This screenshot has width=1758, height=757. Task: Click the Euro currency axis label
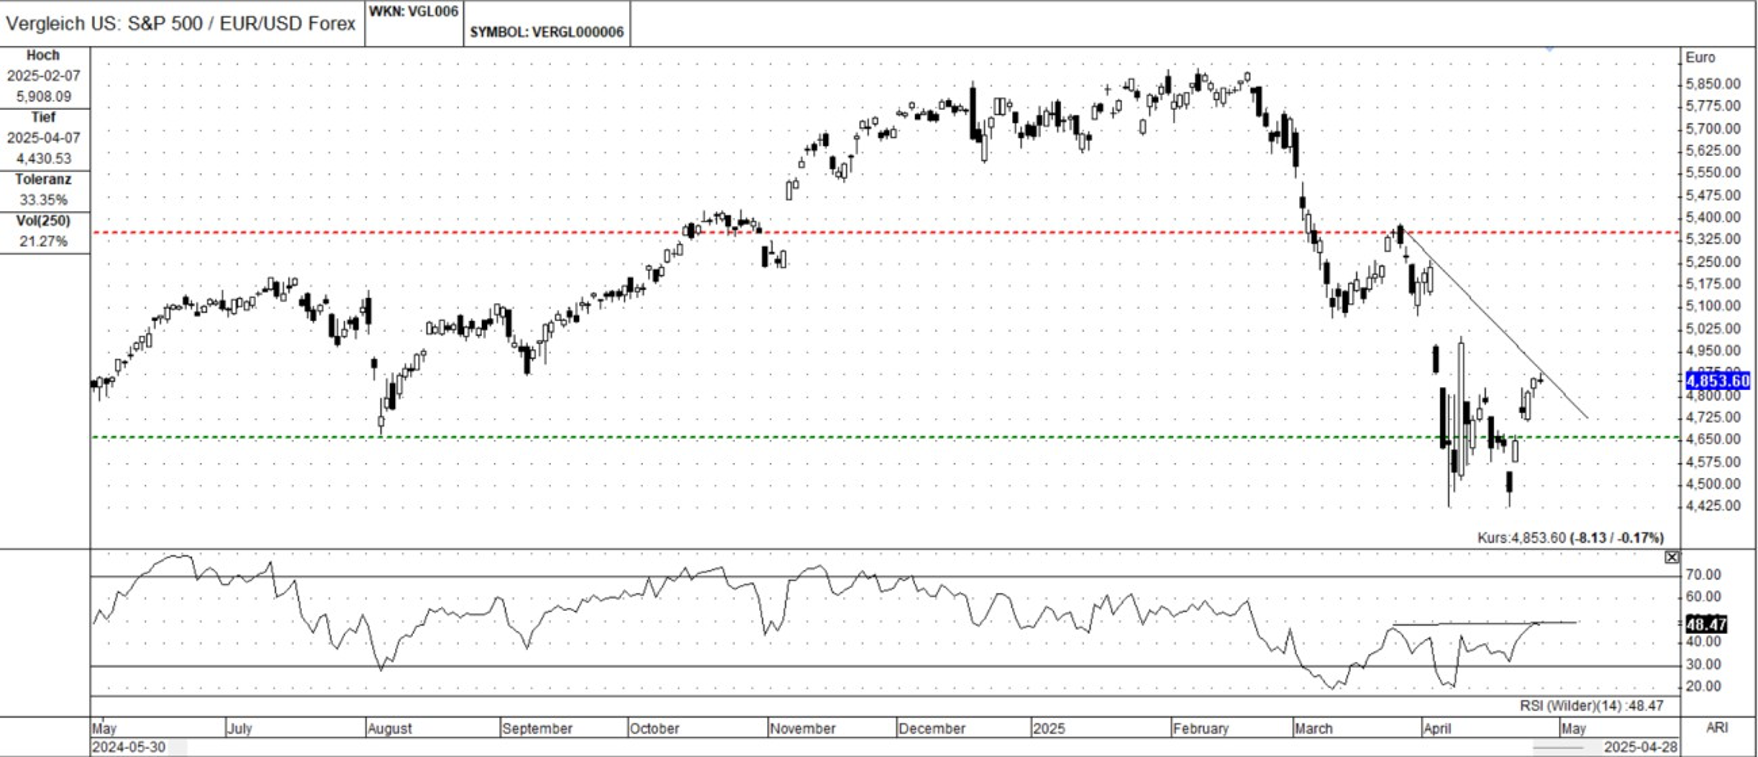point(1700,58)
